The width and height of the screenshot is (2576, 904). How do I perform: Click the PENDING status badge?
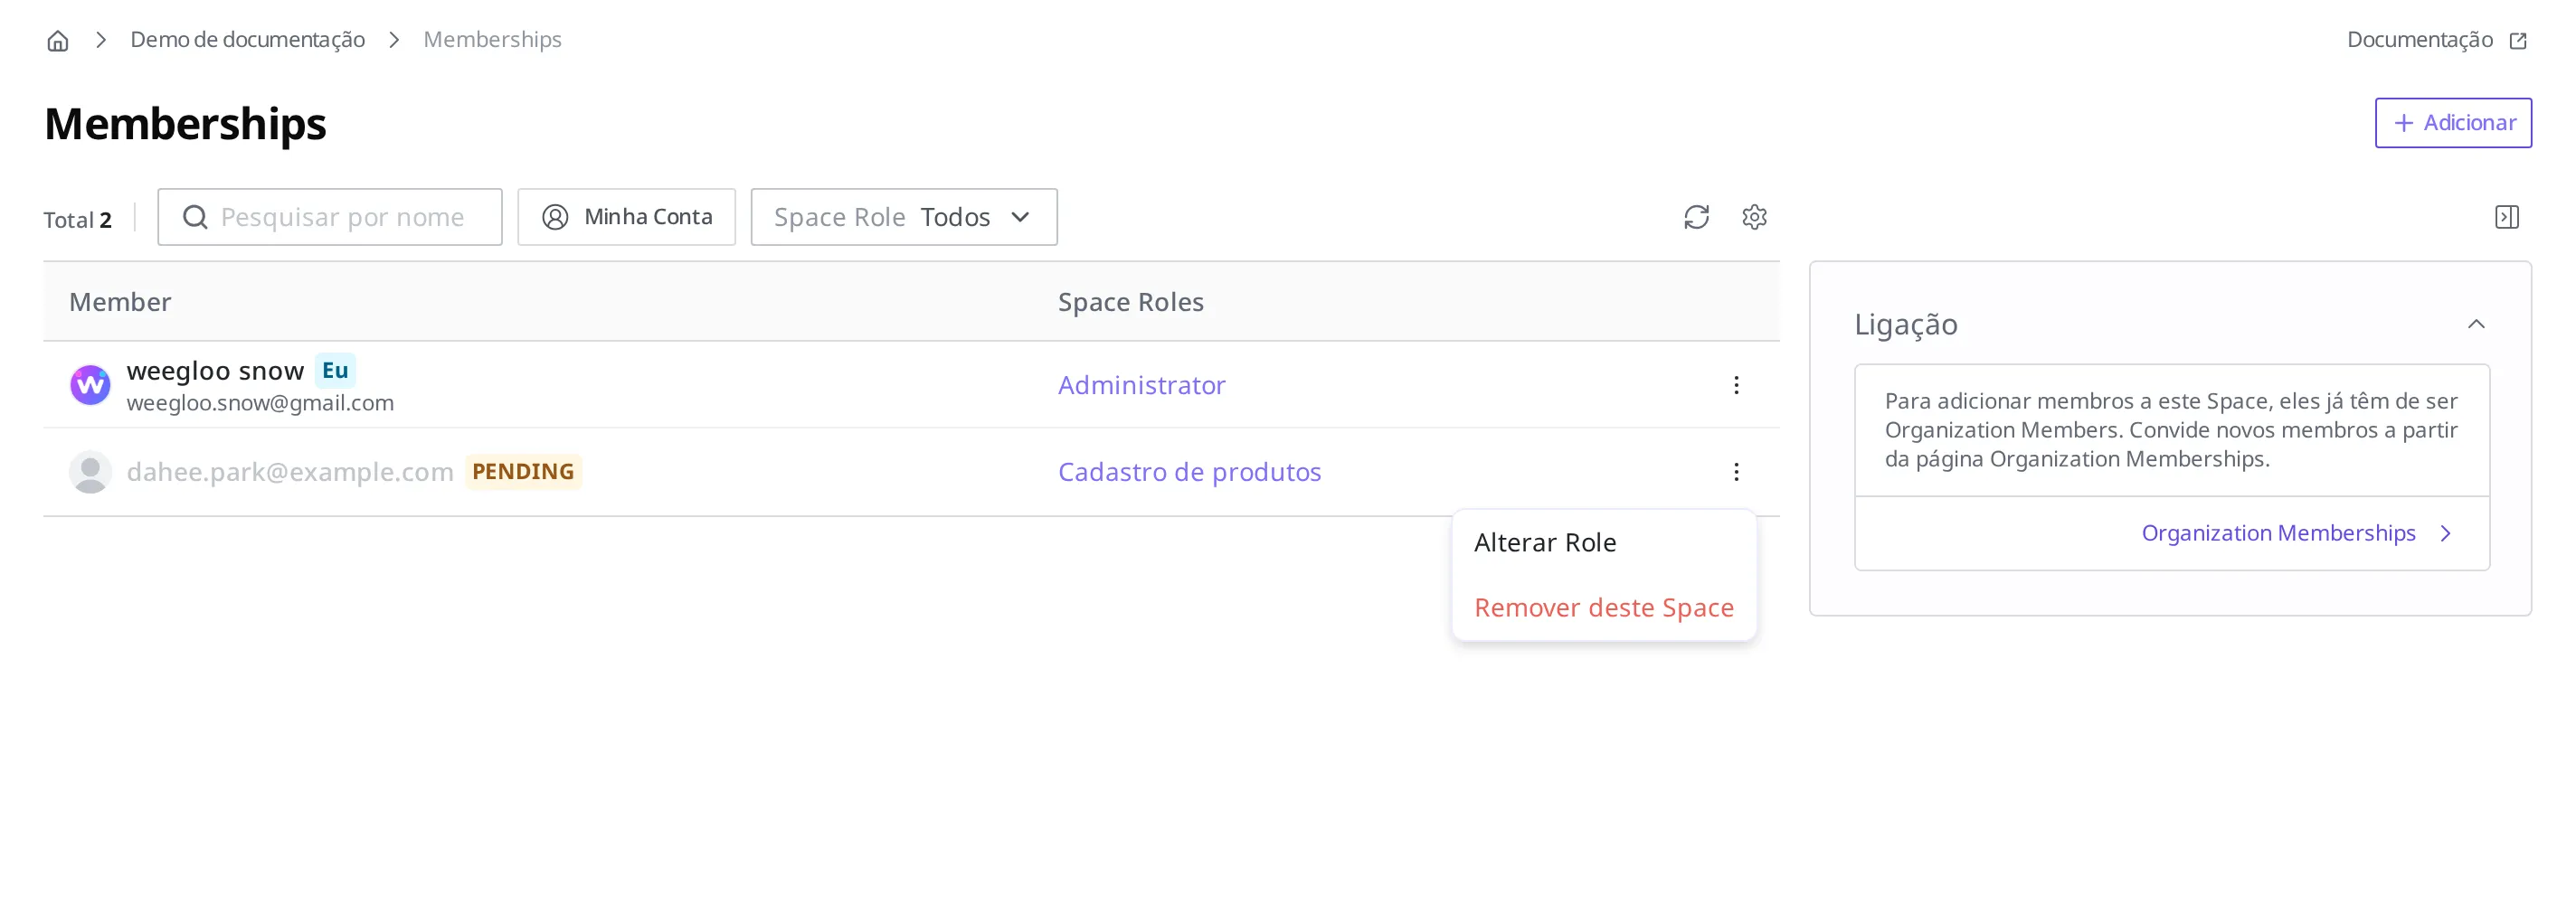point(523,472)
